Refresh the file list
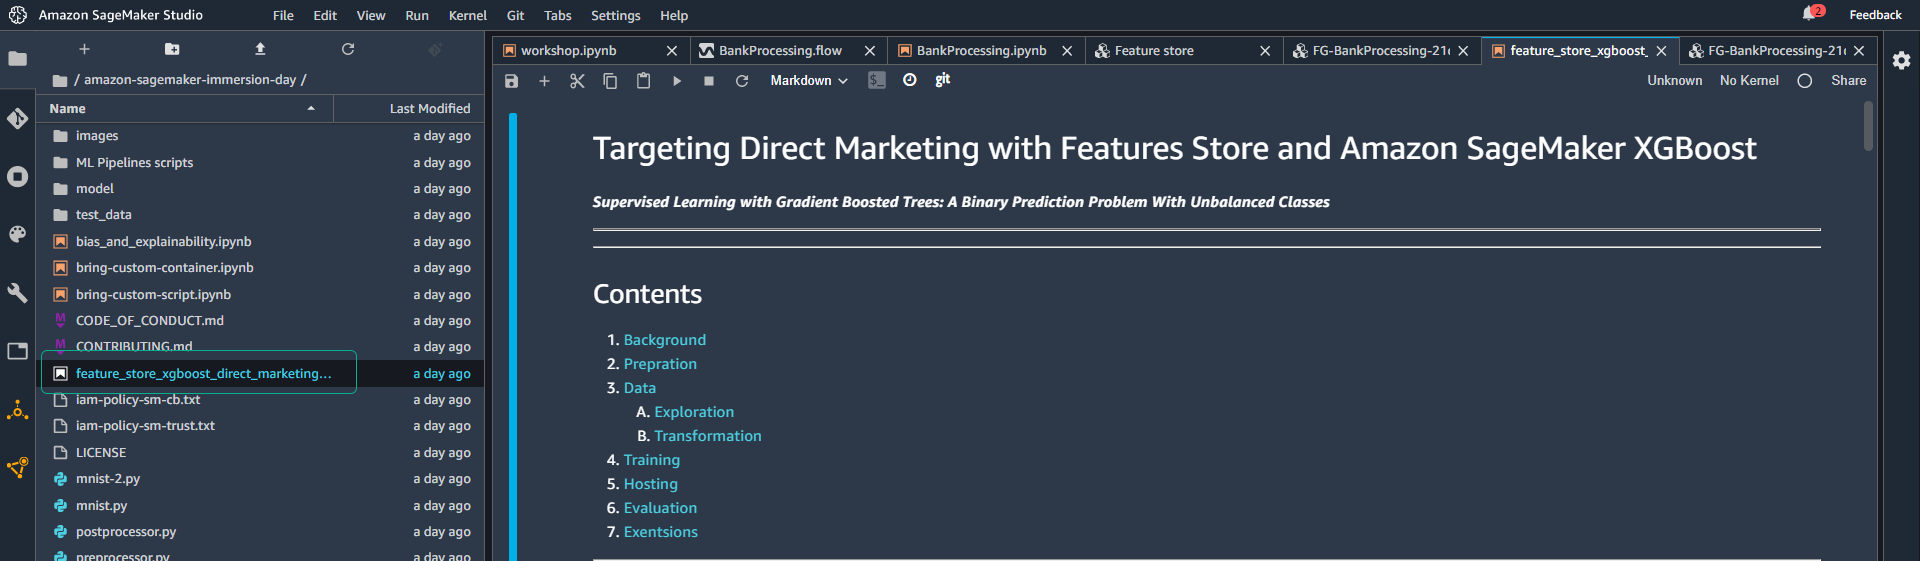 pyautogui.click(x=348, y=49)
